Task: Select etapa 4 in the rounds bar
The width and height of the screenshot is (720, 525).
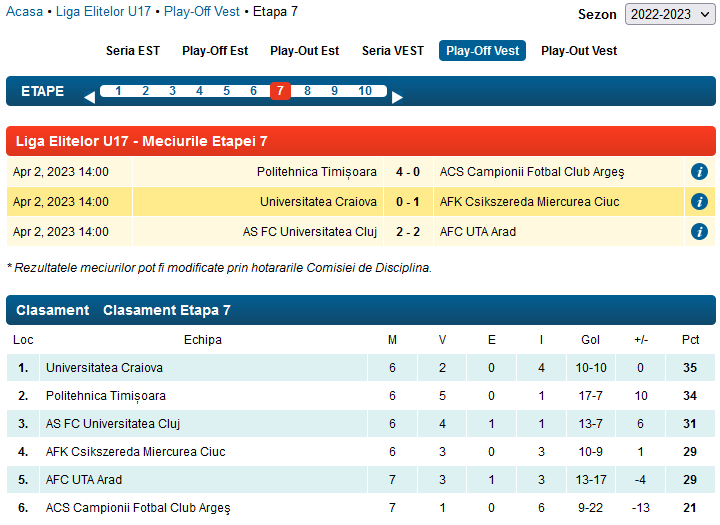Action: pos(199,91)
